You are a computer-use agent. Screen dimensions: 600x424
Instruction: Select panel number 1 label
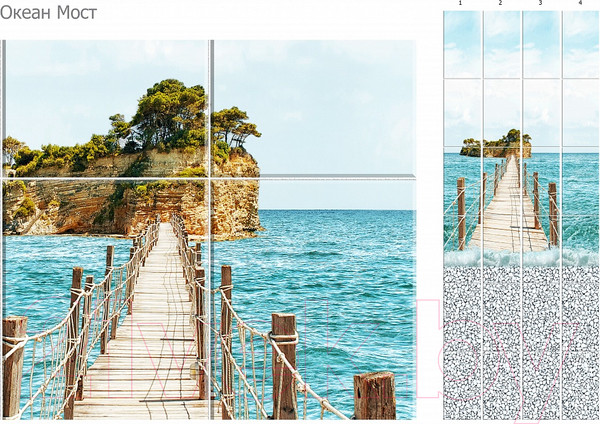(x=460, y=3)
